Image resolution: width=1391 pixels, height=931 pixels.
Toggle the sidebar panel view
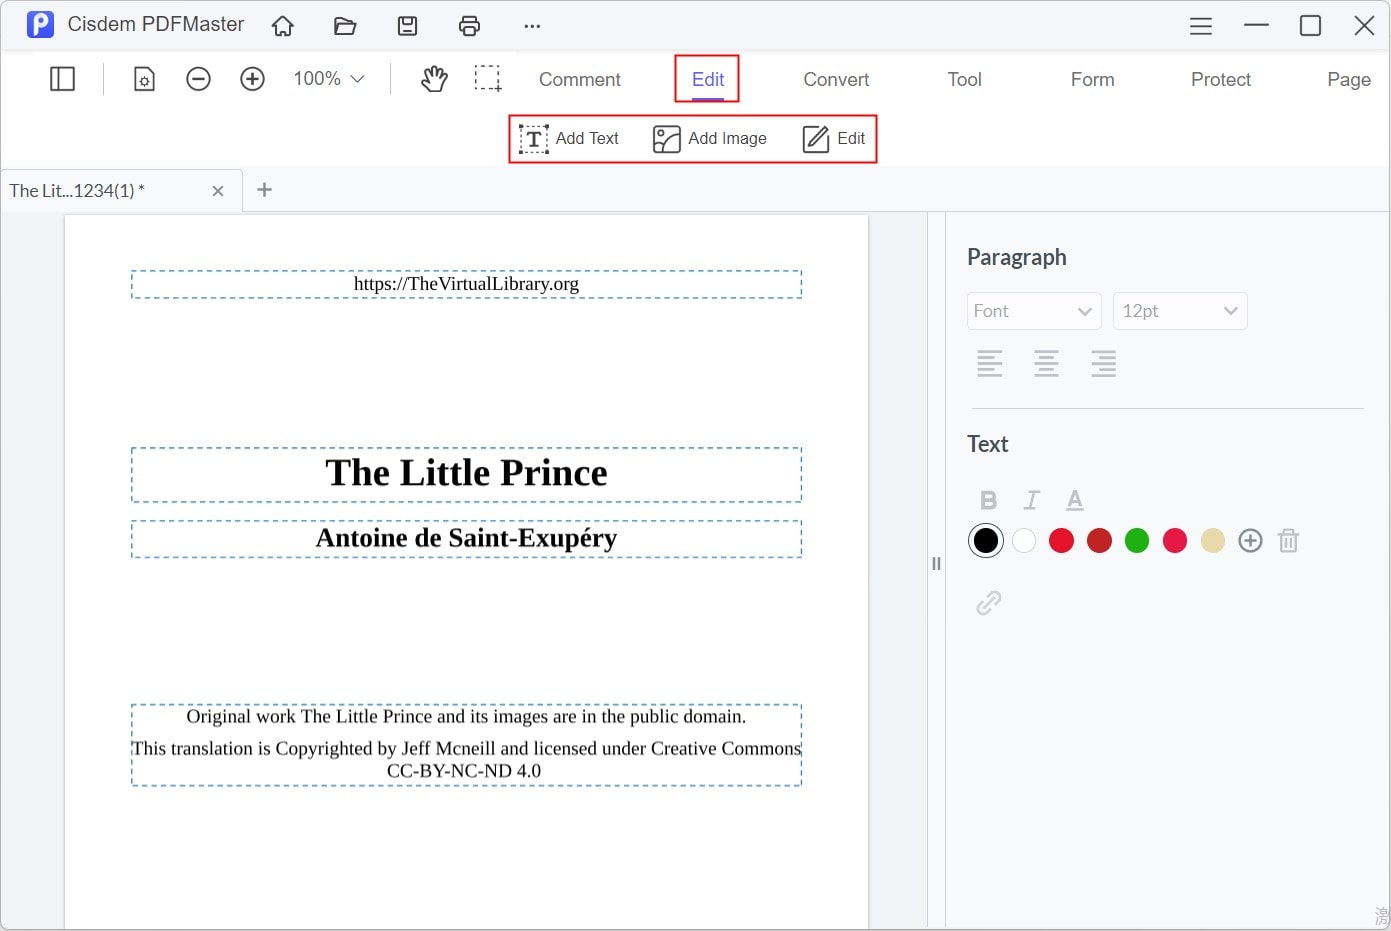tap(62, 78)
